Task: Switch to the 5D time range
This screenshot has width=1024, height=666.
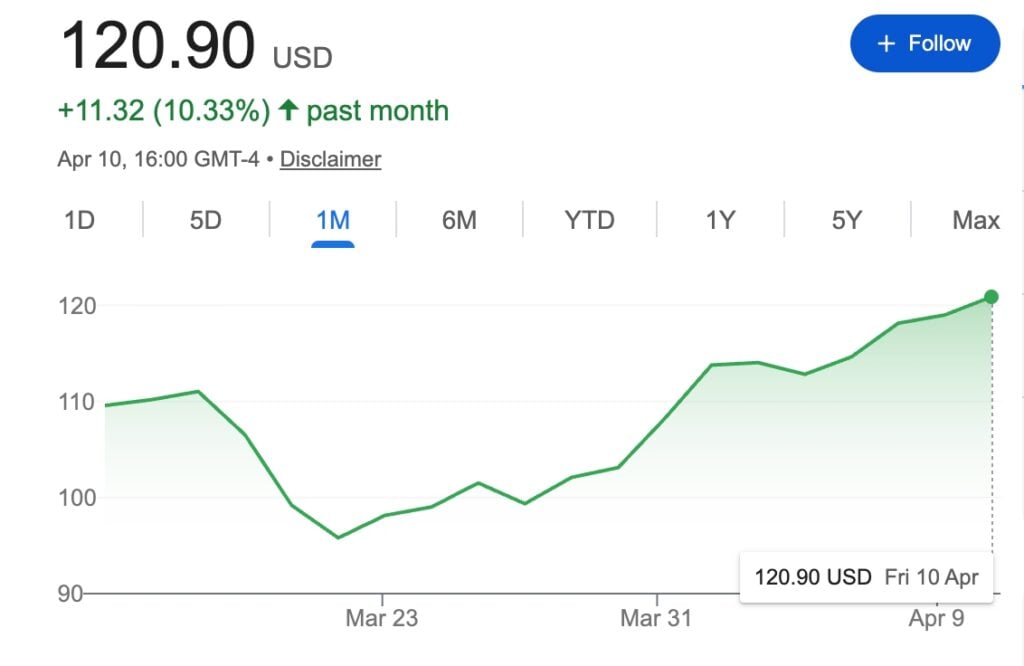Action: pos(205,220)
